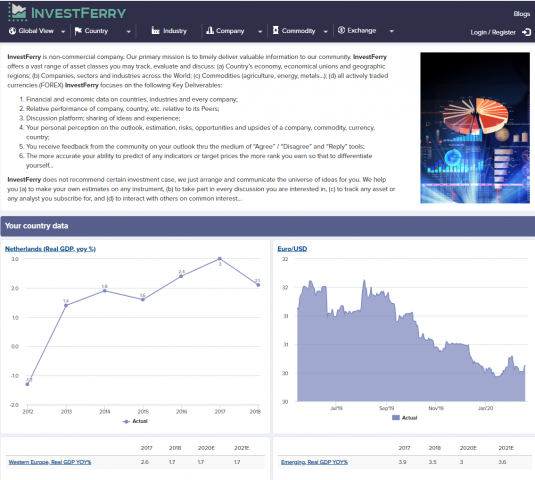Click the financial charts promo image
The width and height of the screenshot is (535, 480).
(475, 128)
